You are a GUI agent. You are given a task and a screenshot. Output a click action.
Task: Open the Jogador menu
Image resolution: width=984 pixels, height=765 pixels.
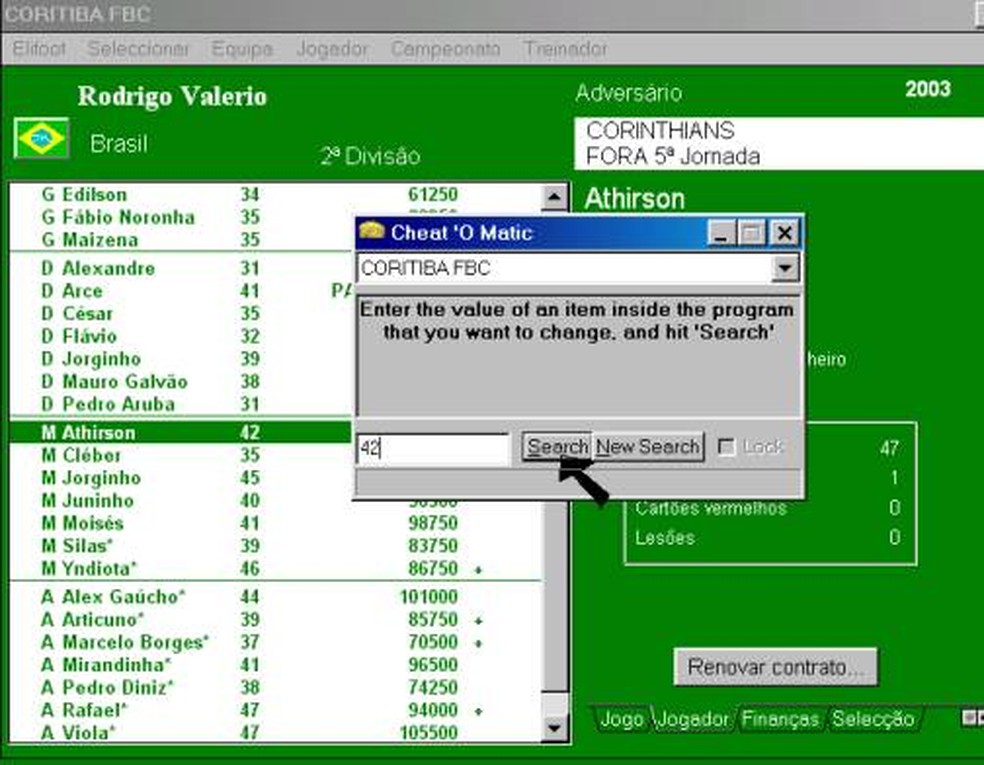click(x=332, y=48)
